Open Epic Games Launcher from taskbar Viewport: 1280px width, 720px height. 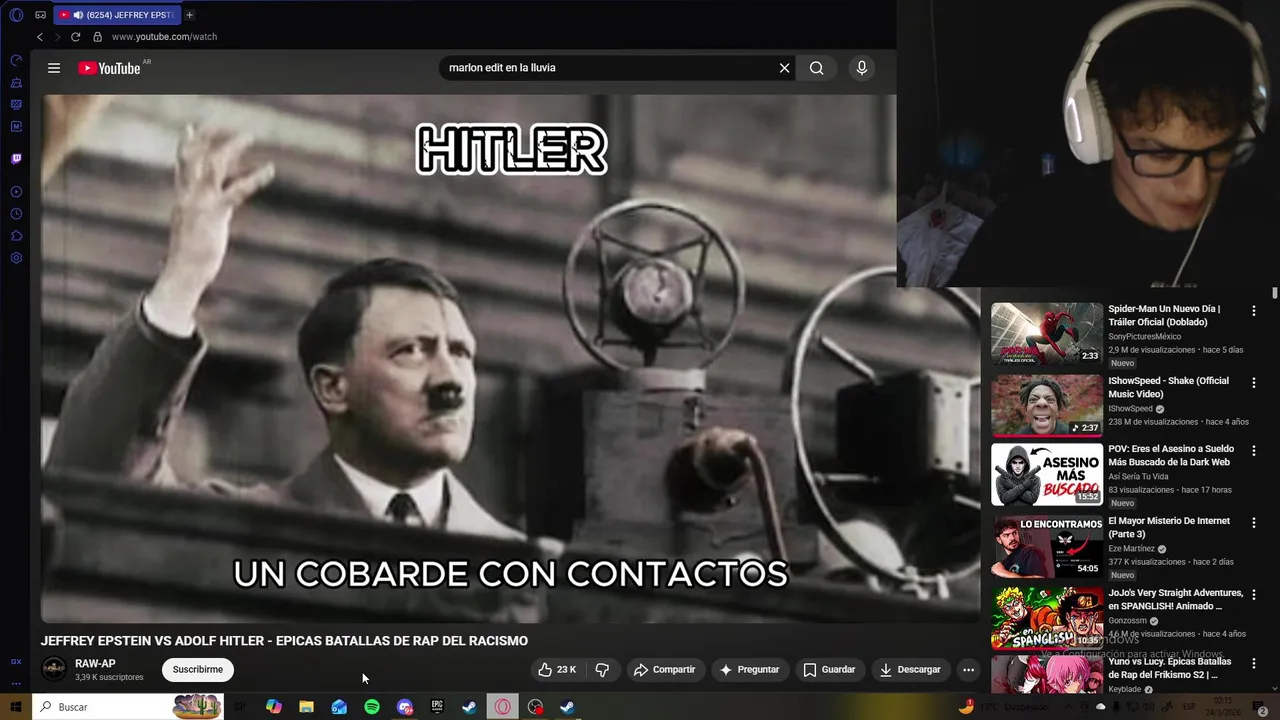[x=437, y=707]
